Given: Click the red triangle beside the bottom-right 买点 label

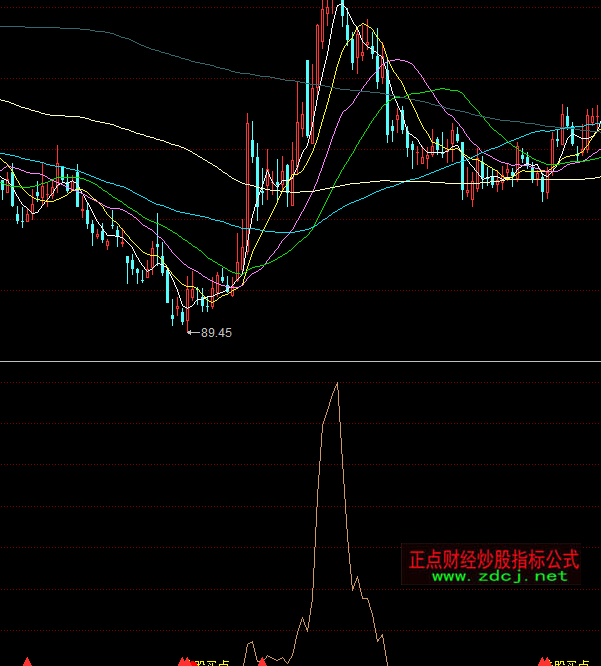Looking at the screenshot, I should [544, 662].
